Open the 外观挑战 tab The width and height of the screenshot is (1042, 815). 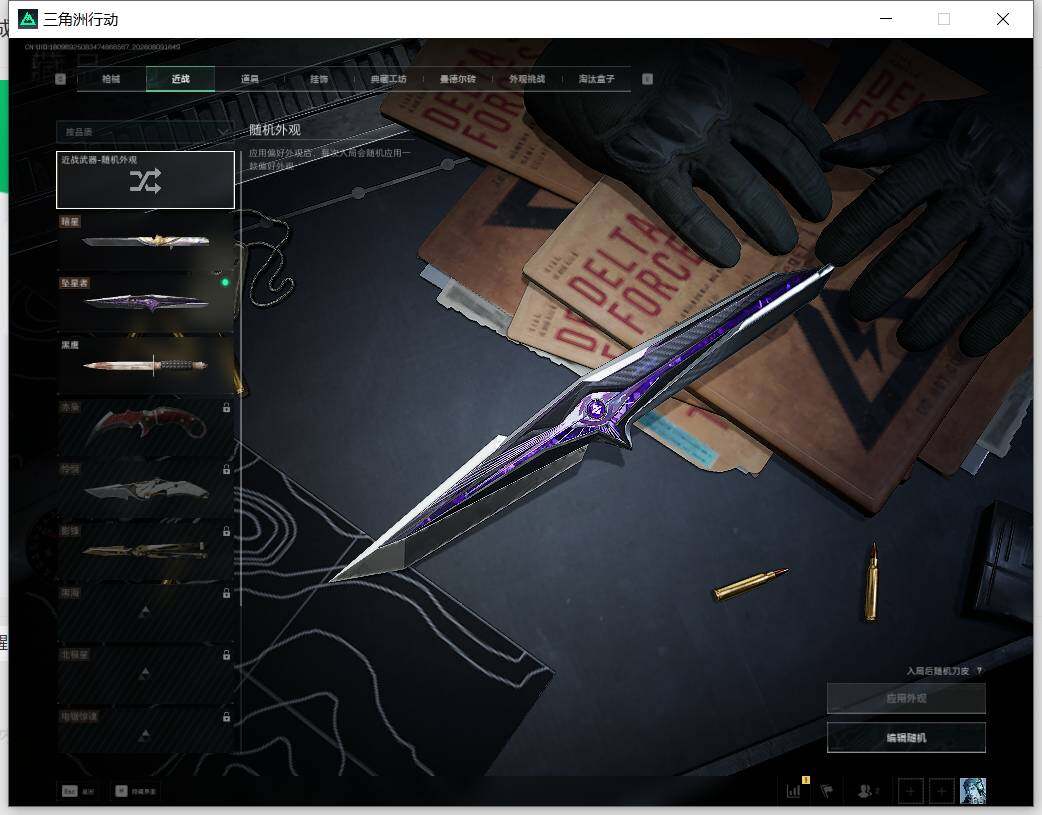click(527, 79)
